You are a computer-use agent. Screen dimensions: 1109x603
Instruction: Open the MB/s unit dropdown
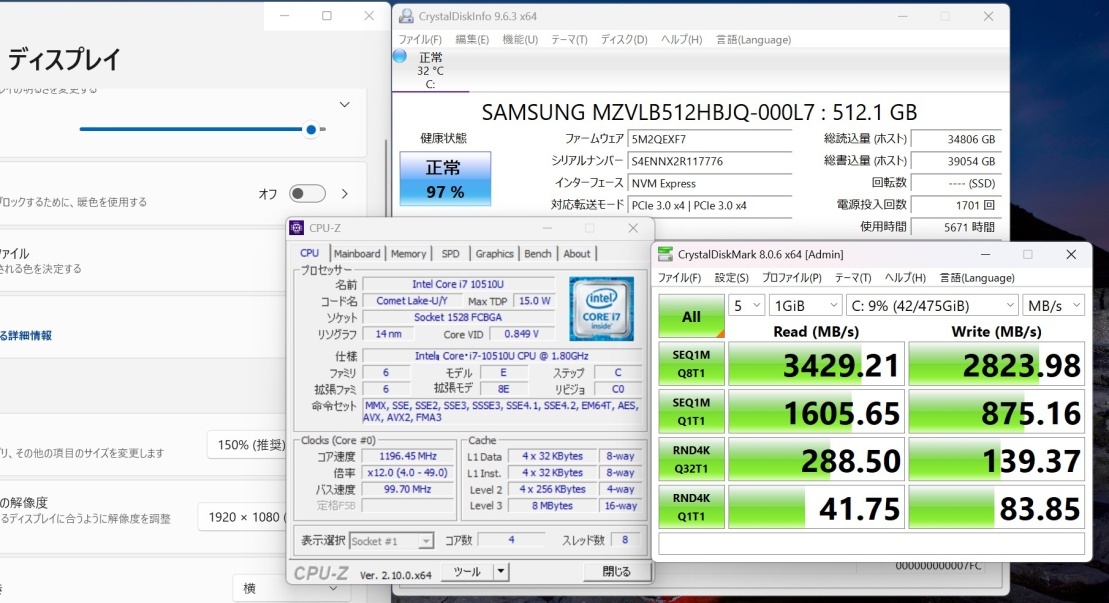click(1053, 305)
